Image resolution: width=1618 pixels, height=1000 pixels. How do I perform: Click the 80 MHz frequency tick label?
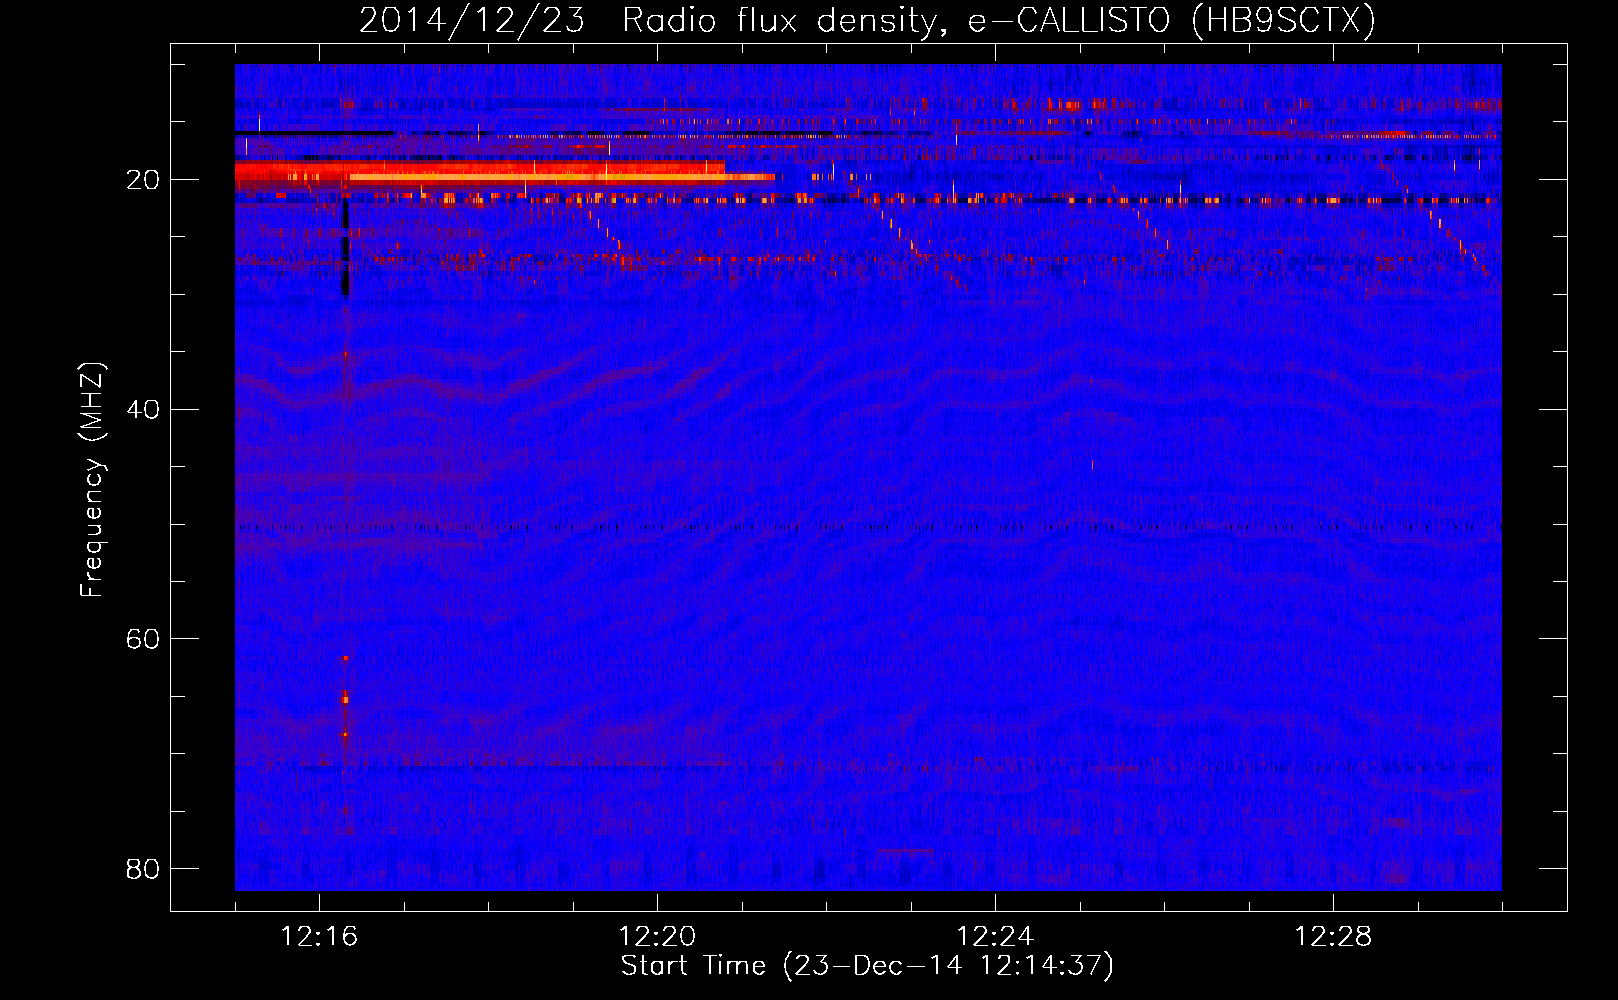[x=144, y=868]
